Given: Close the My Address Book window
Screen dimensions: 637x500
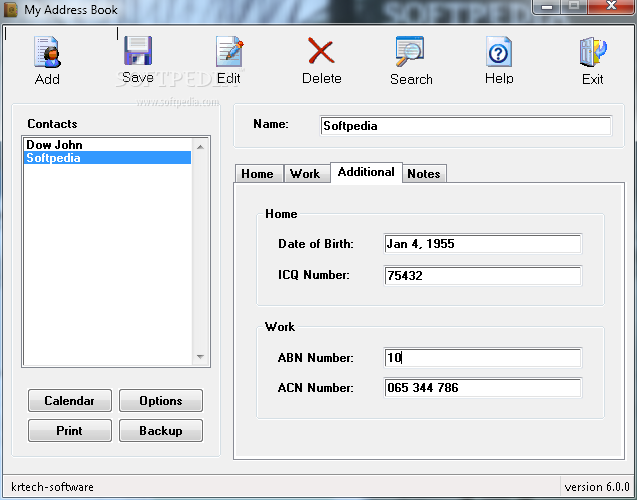Looking at the screenshot, I should (611, 6).
